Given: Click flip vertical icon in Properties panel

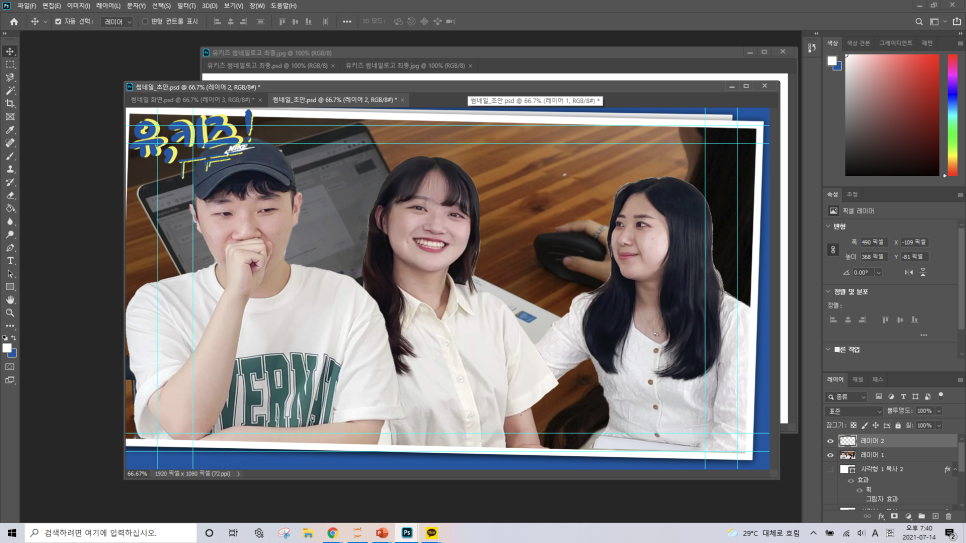Looking at the screenshot, I should pos(923,272).
